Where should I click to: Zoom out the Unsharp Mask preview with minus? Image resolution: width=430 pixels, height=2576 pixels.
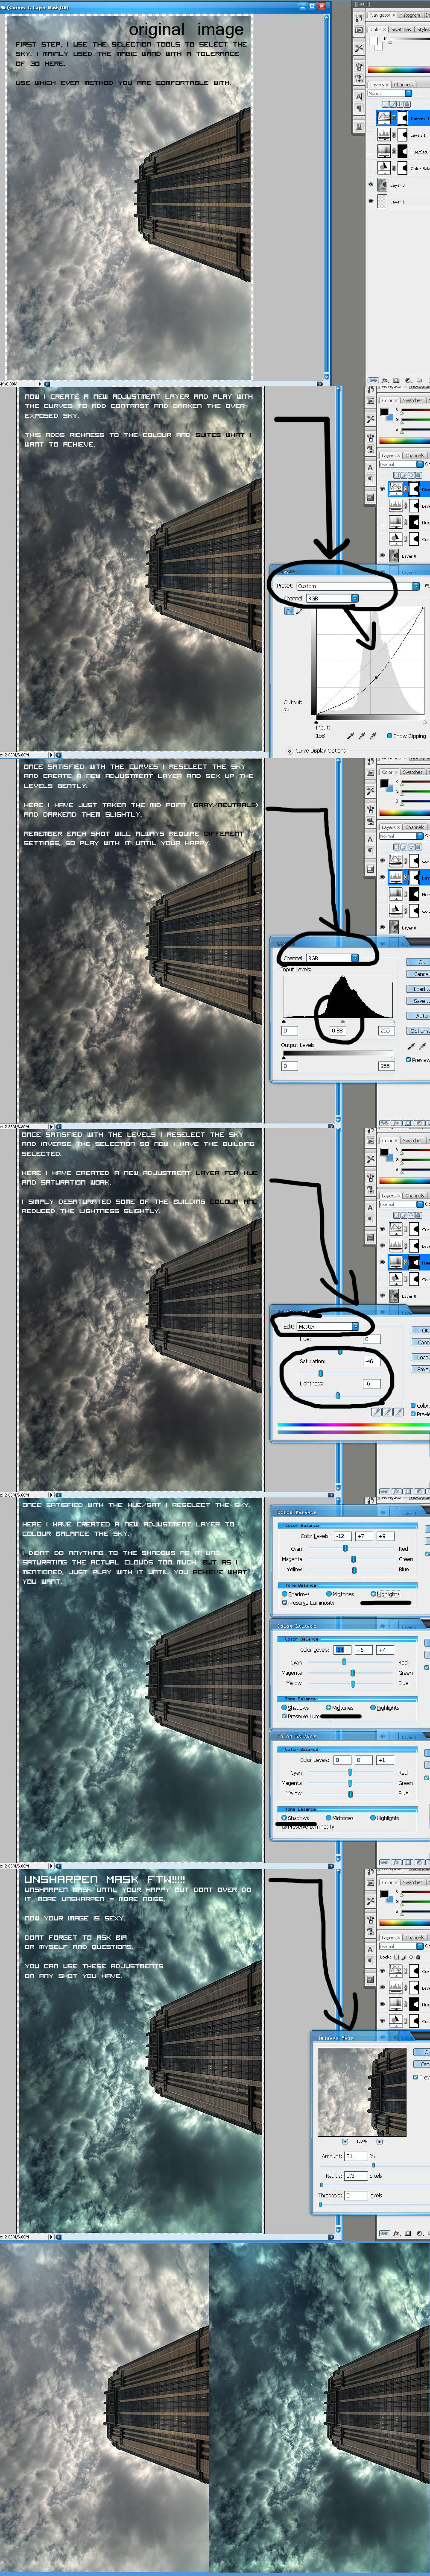[345, 2141]
